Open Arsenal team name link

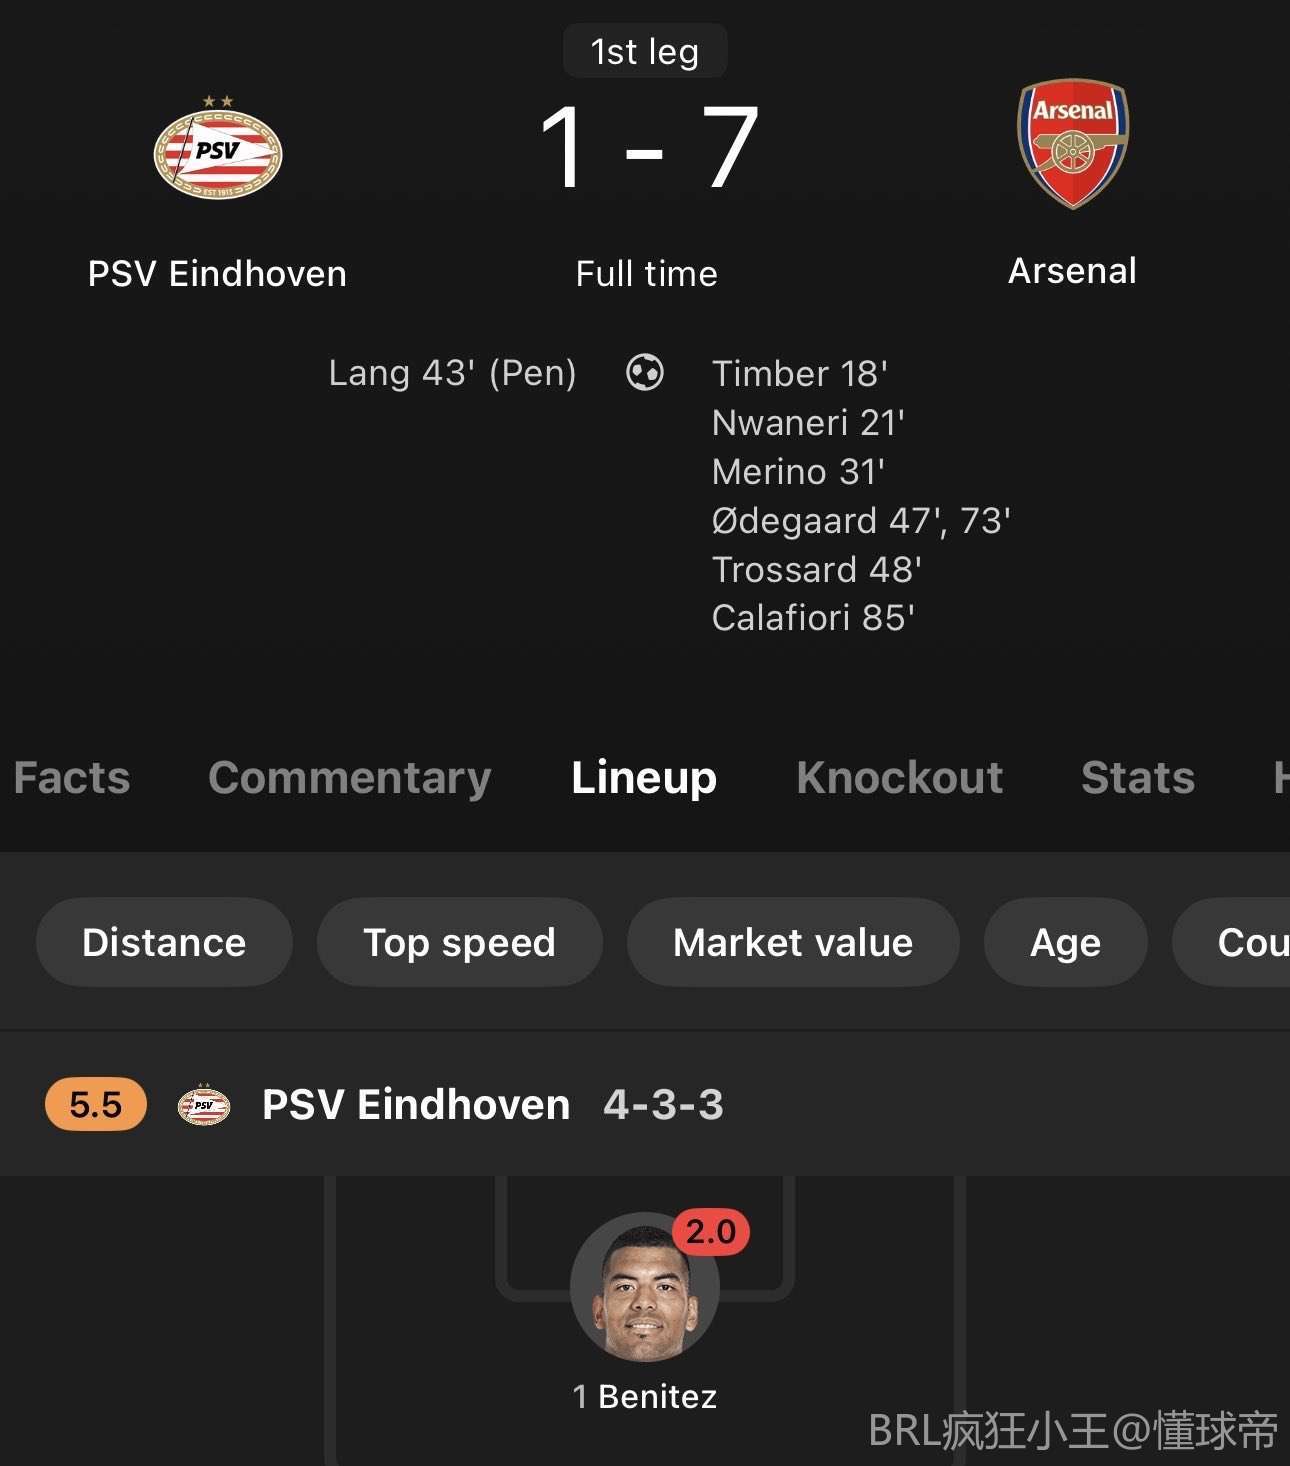pos(1072,271)
